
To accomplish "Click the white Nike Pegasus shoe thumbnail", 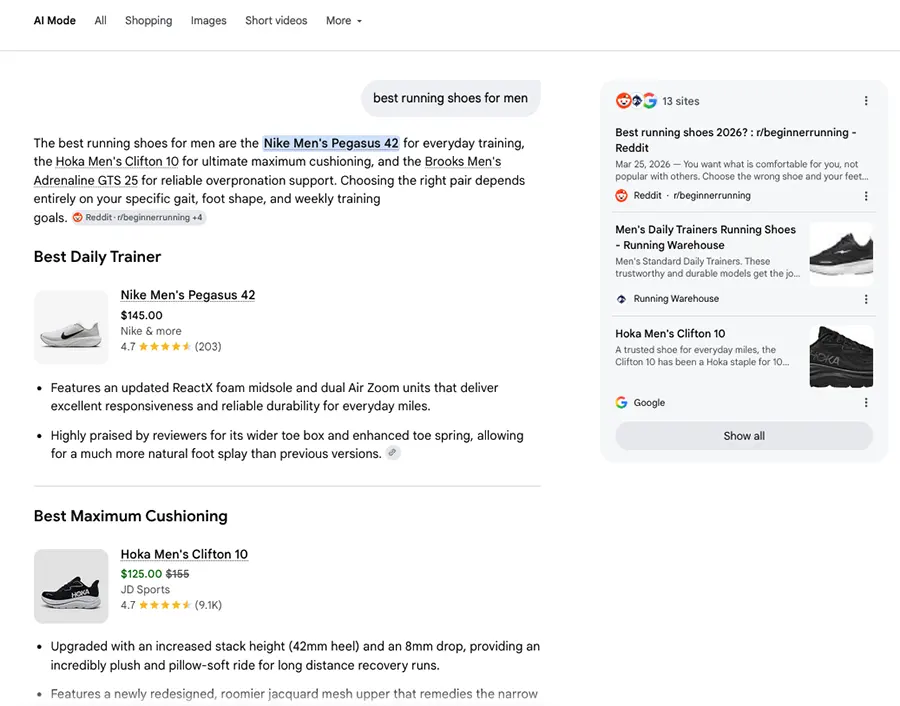I will pos(71,327).
